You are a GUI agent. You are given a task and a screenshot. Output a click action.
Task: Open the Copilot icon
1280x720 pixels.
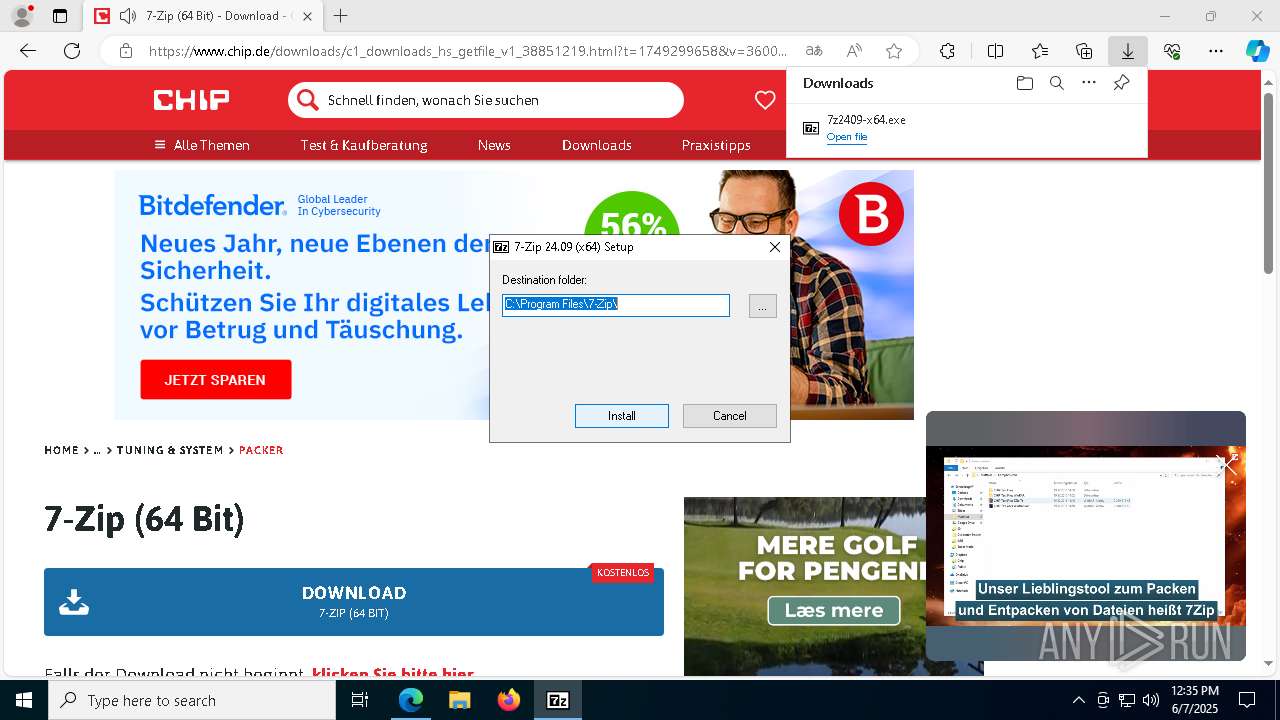coord(1257,51)
